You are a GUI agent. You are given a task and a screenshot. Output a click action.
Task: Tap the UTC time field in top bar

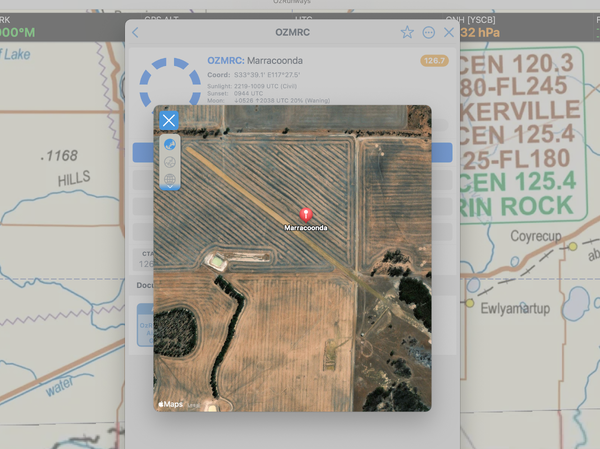pyautogui.click(x=304, y=19)
